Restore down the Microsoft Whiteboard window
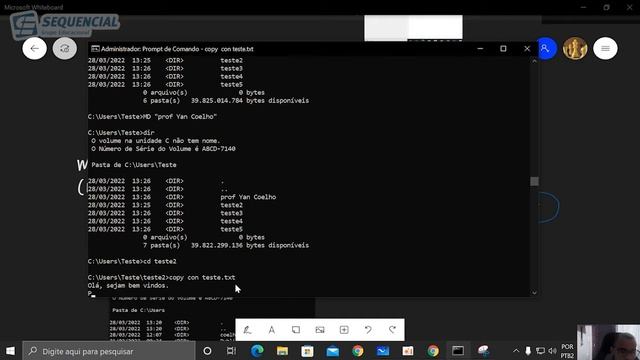 click(607, 7)
